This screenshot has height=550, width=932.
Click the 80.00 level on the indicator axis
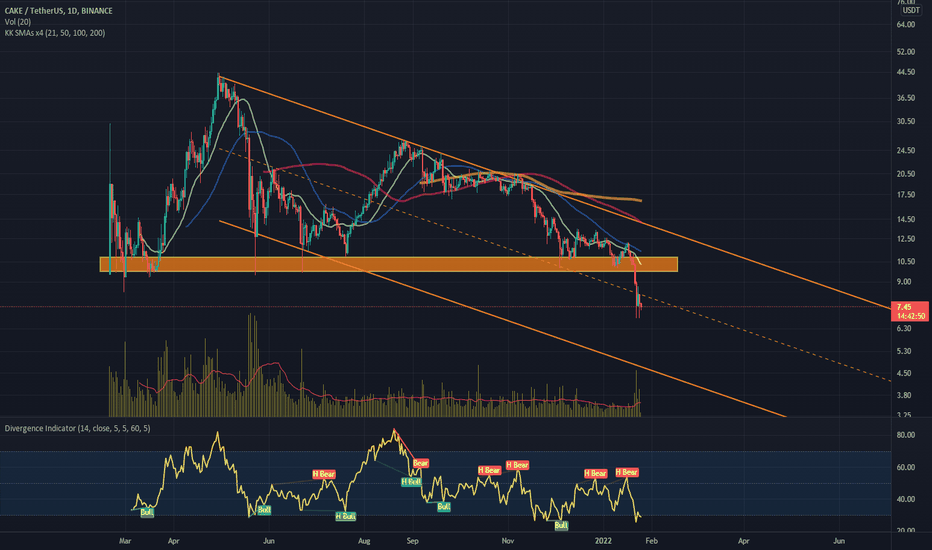point(906,435)
